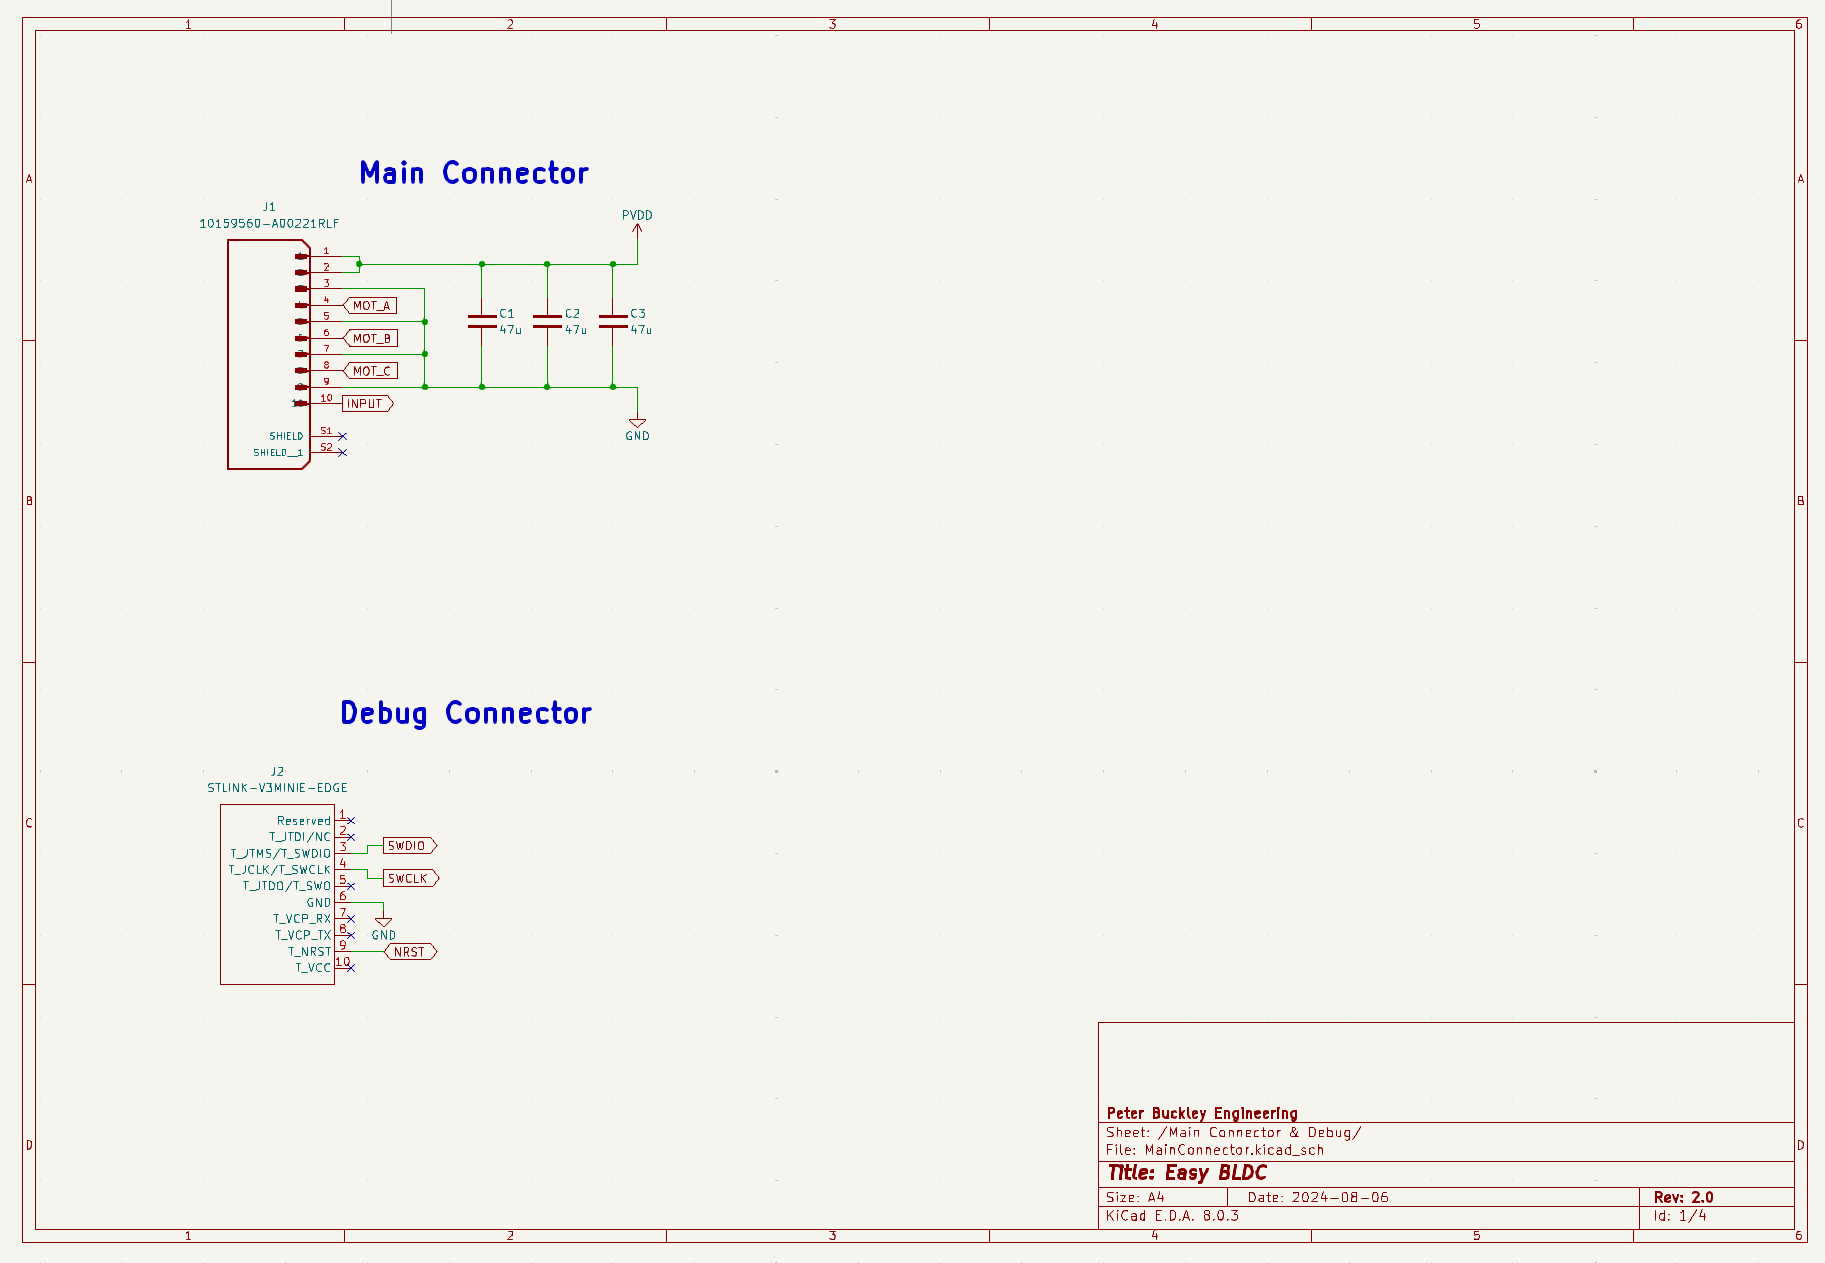Select the C1 capacitor symbol
This screenshot has height=1263, width=1825.
(x=482, y=321)
